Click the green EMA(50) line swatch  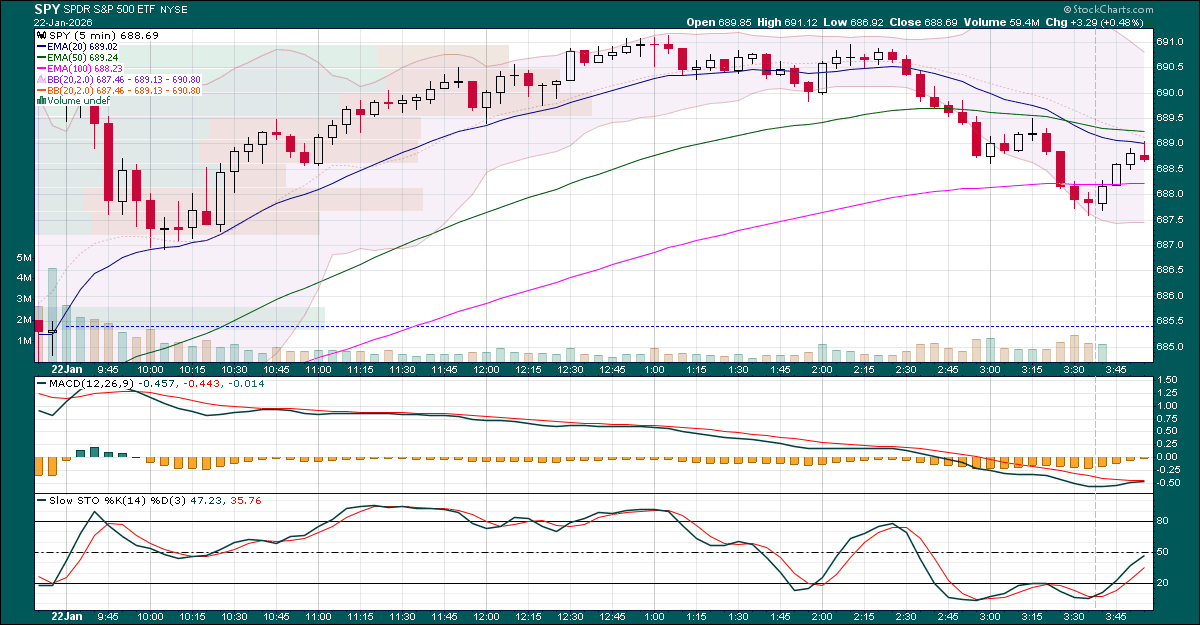[x=41, y=57]
